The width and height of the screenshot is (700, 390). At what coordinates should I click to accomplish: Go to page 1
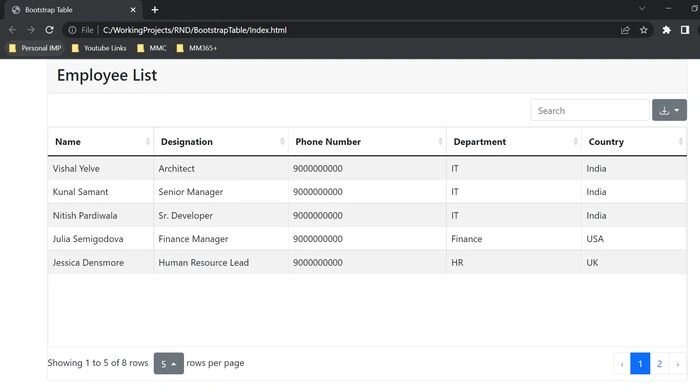(x=640, y=364)
